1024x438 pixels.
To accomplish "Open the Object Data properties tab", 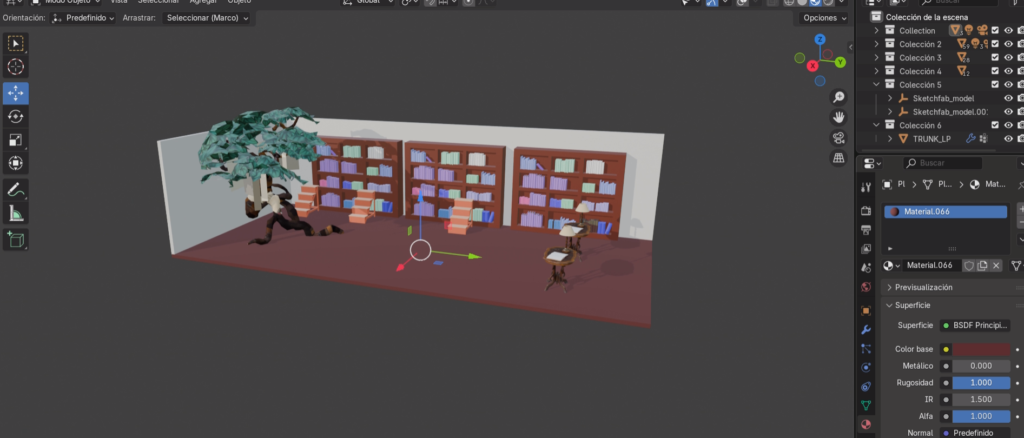I will pyautogui.click(x=866, y=405).
